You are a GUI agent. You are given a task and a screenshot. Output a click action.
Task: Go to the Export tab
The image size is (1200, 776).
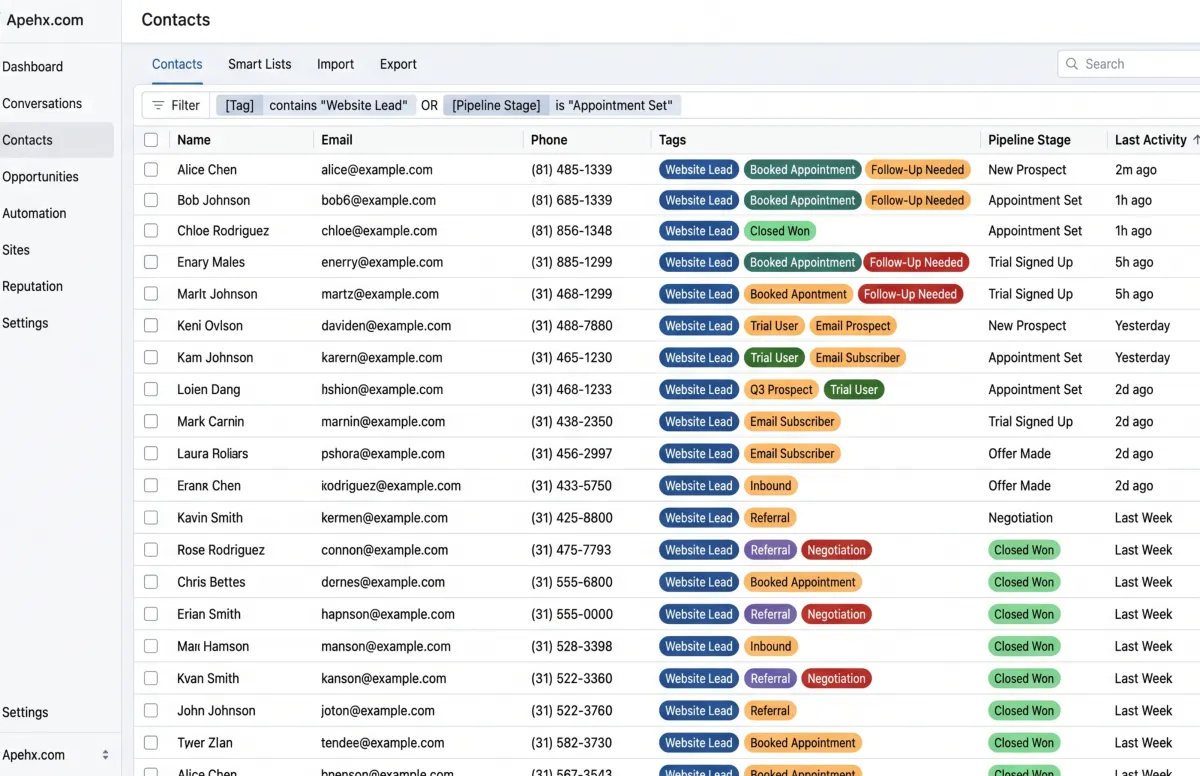point(398,64)
